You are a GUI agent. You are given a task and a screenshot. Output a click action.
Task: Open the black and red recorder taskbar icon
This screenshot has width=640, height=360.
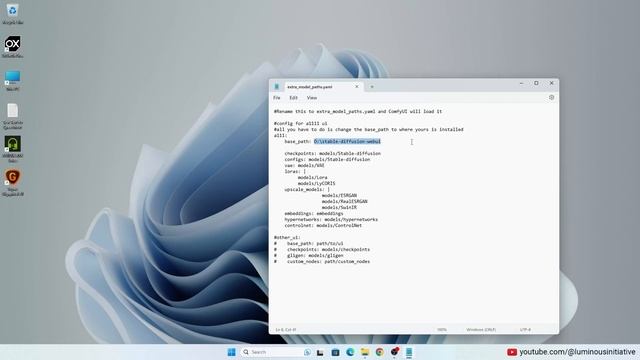click(x=394, y=351)
